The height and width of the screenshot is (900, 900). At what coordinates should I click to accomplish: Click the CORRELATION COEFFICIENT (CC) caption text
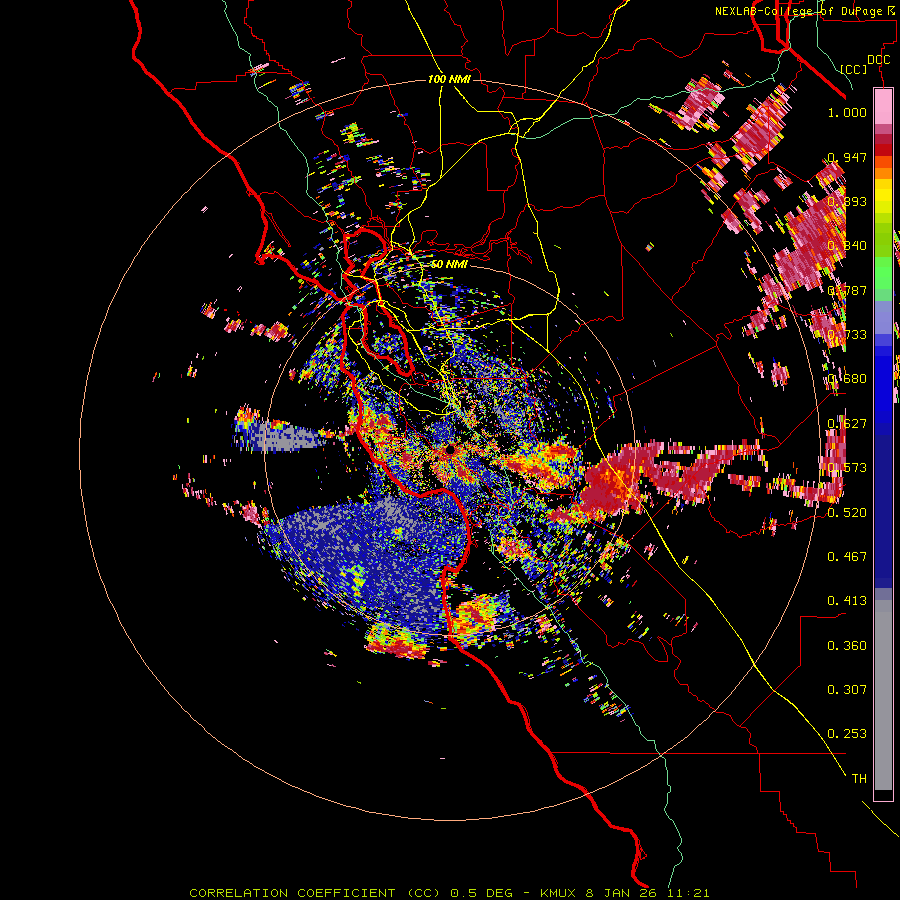(315, 893)
